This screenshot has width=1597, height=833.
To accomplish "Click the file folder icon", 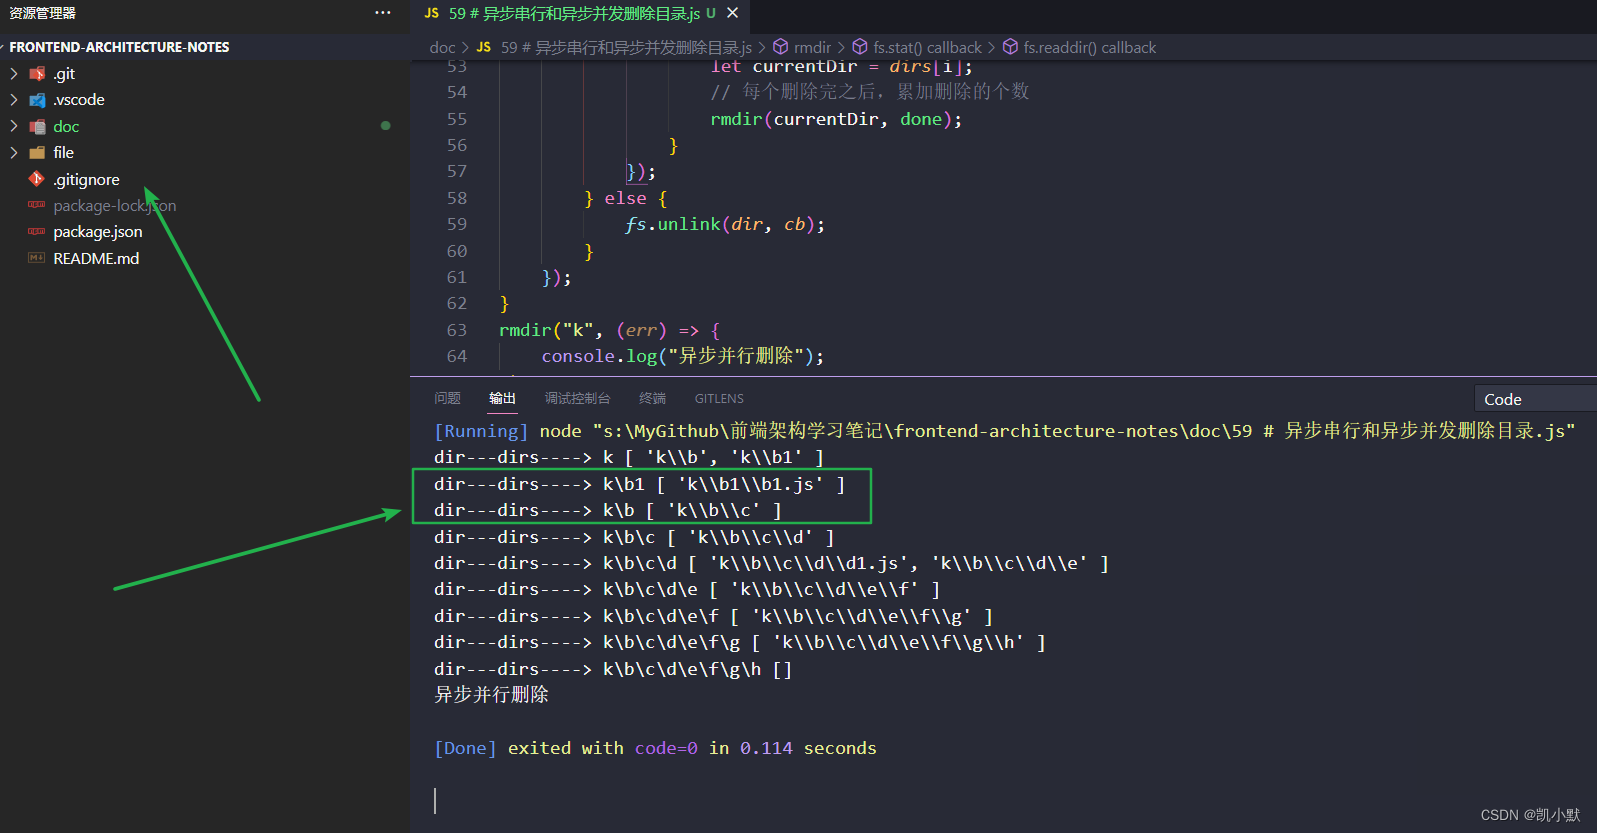I will point(37,153).
